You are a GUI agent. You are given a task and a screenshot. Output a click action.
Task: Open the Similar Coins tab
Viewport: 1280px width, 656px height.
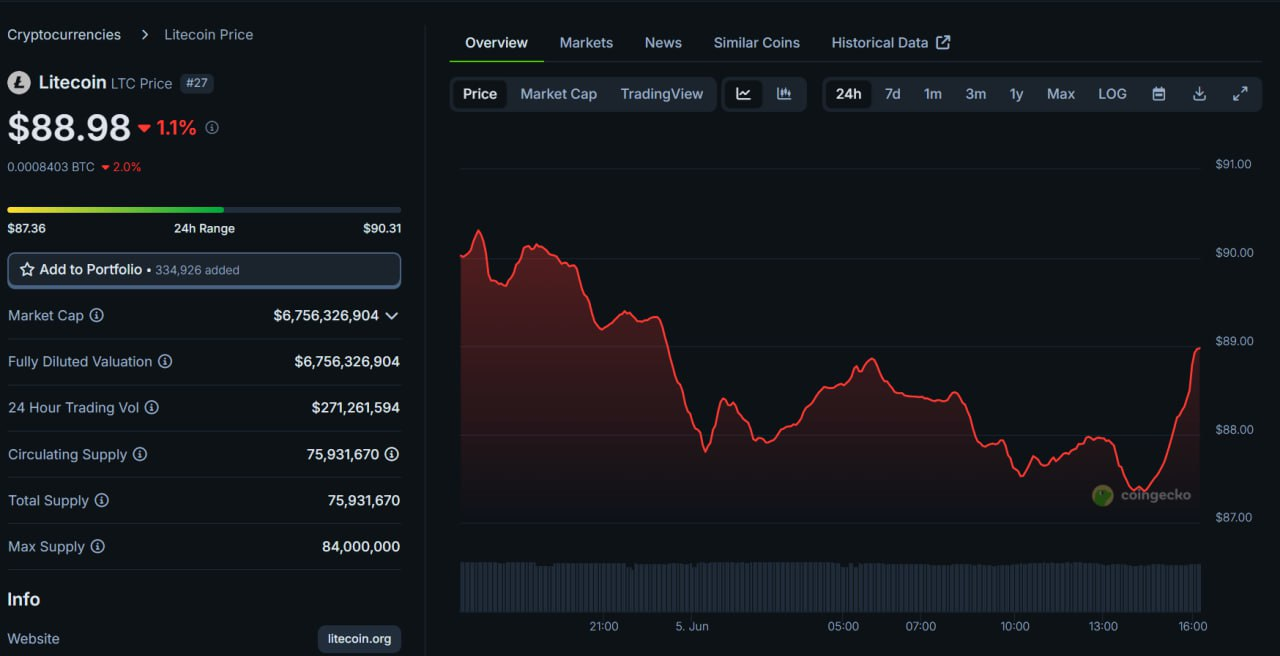coord(757,42)
